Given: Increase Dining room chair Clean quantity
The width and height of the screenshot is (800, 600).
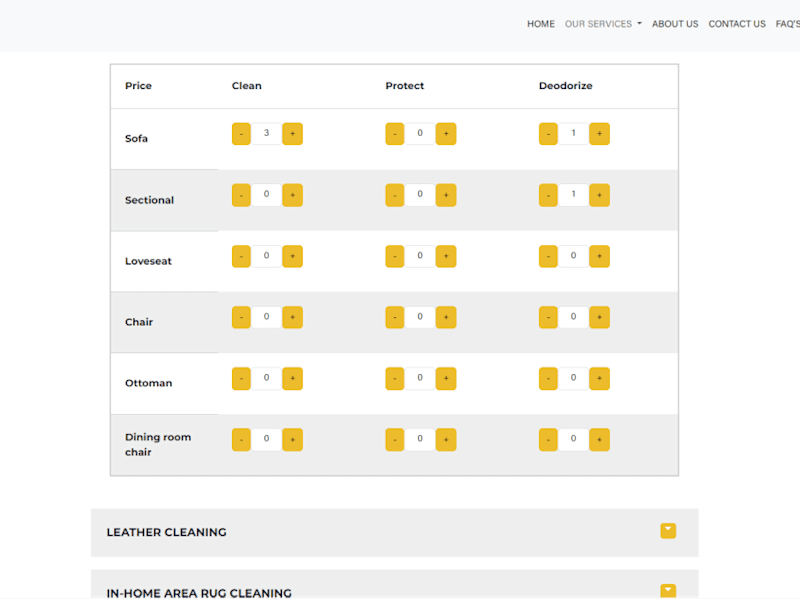Looking at the screenshot, I should (x=292, y=440).
